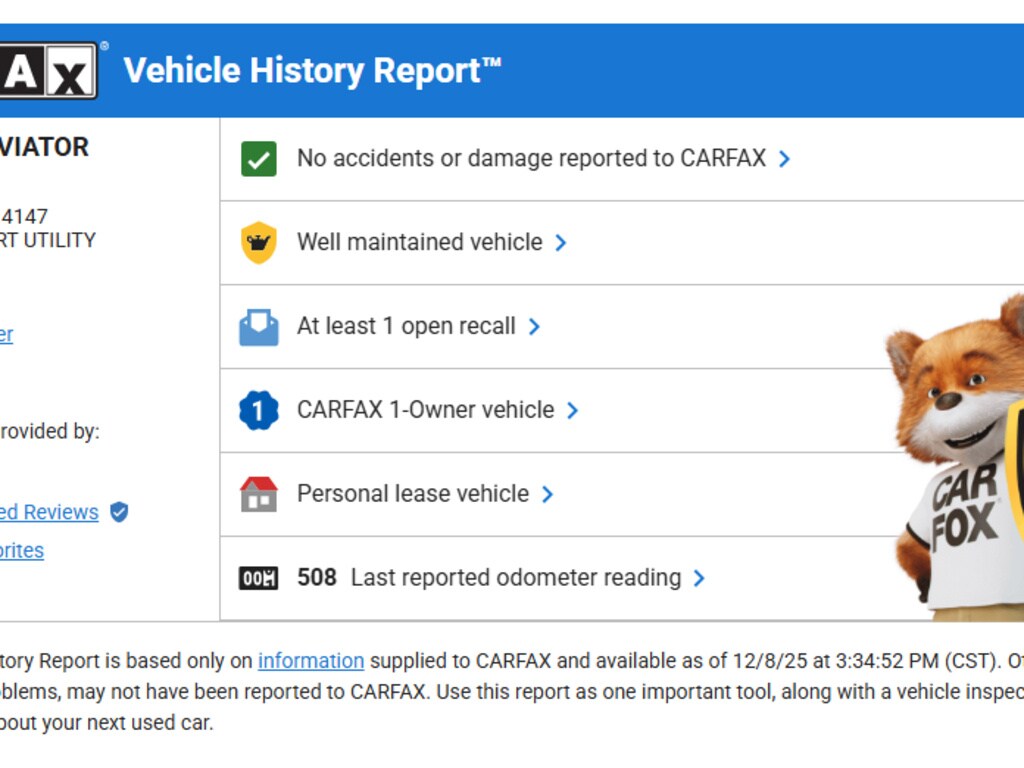
Task: Click the verified shield beside Reviews link
Action: 119,512
